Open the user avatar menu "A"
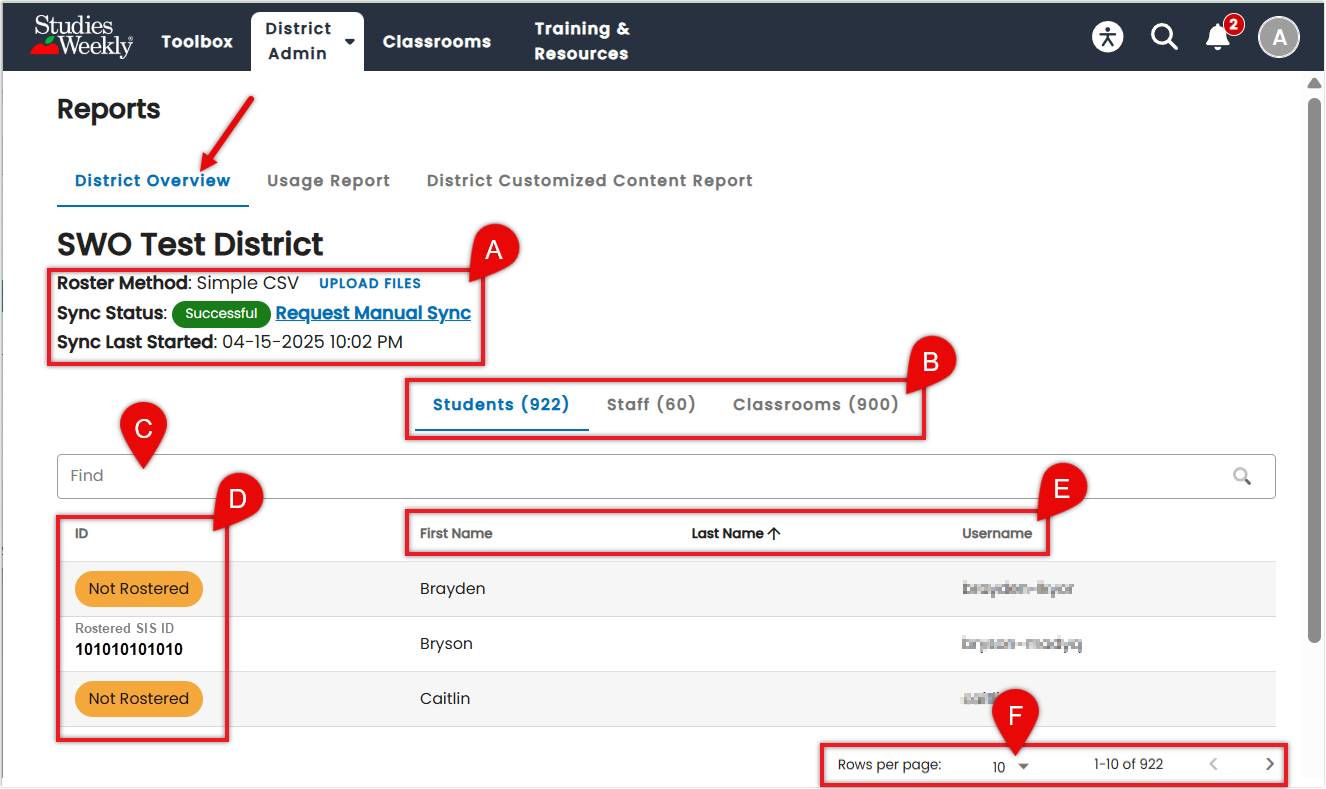This screenshot has width=1326, height=789. 1279,38
